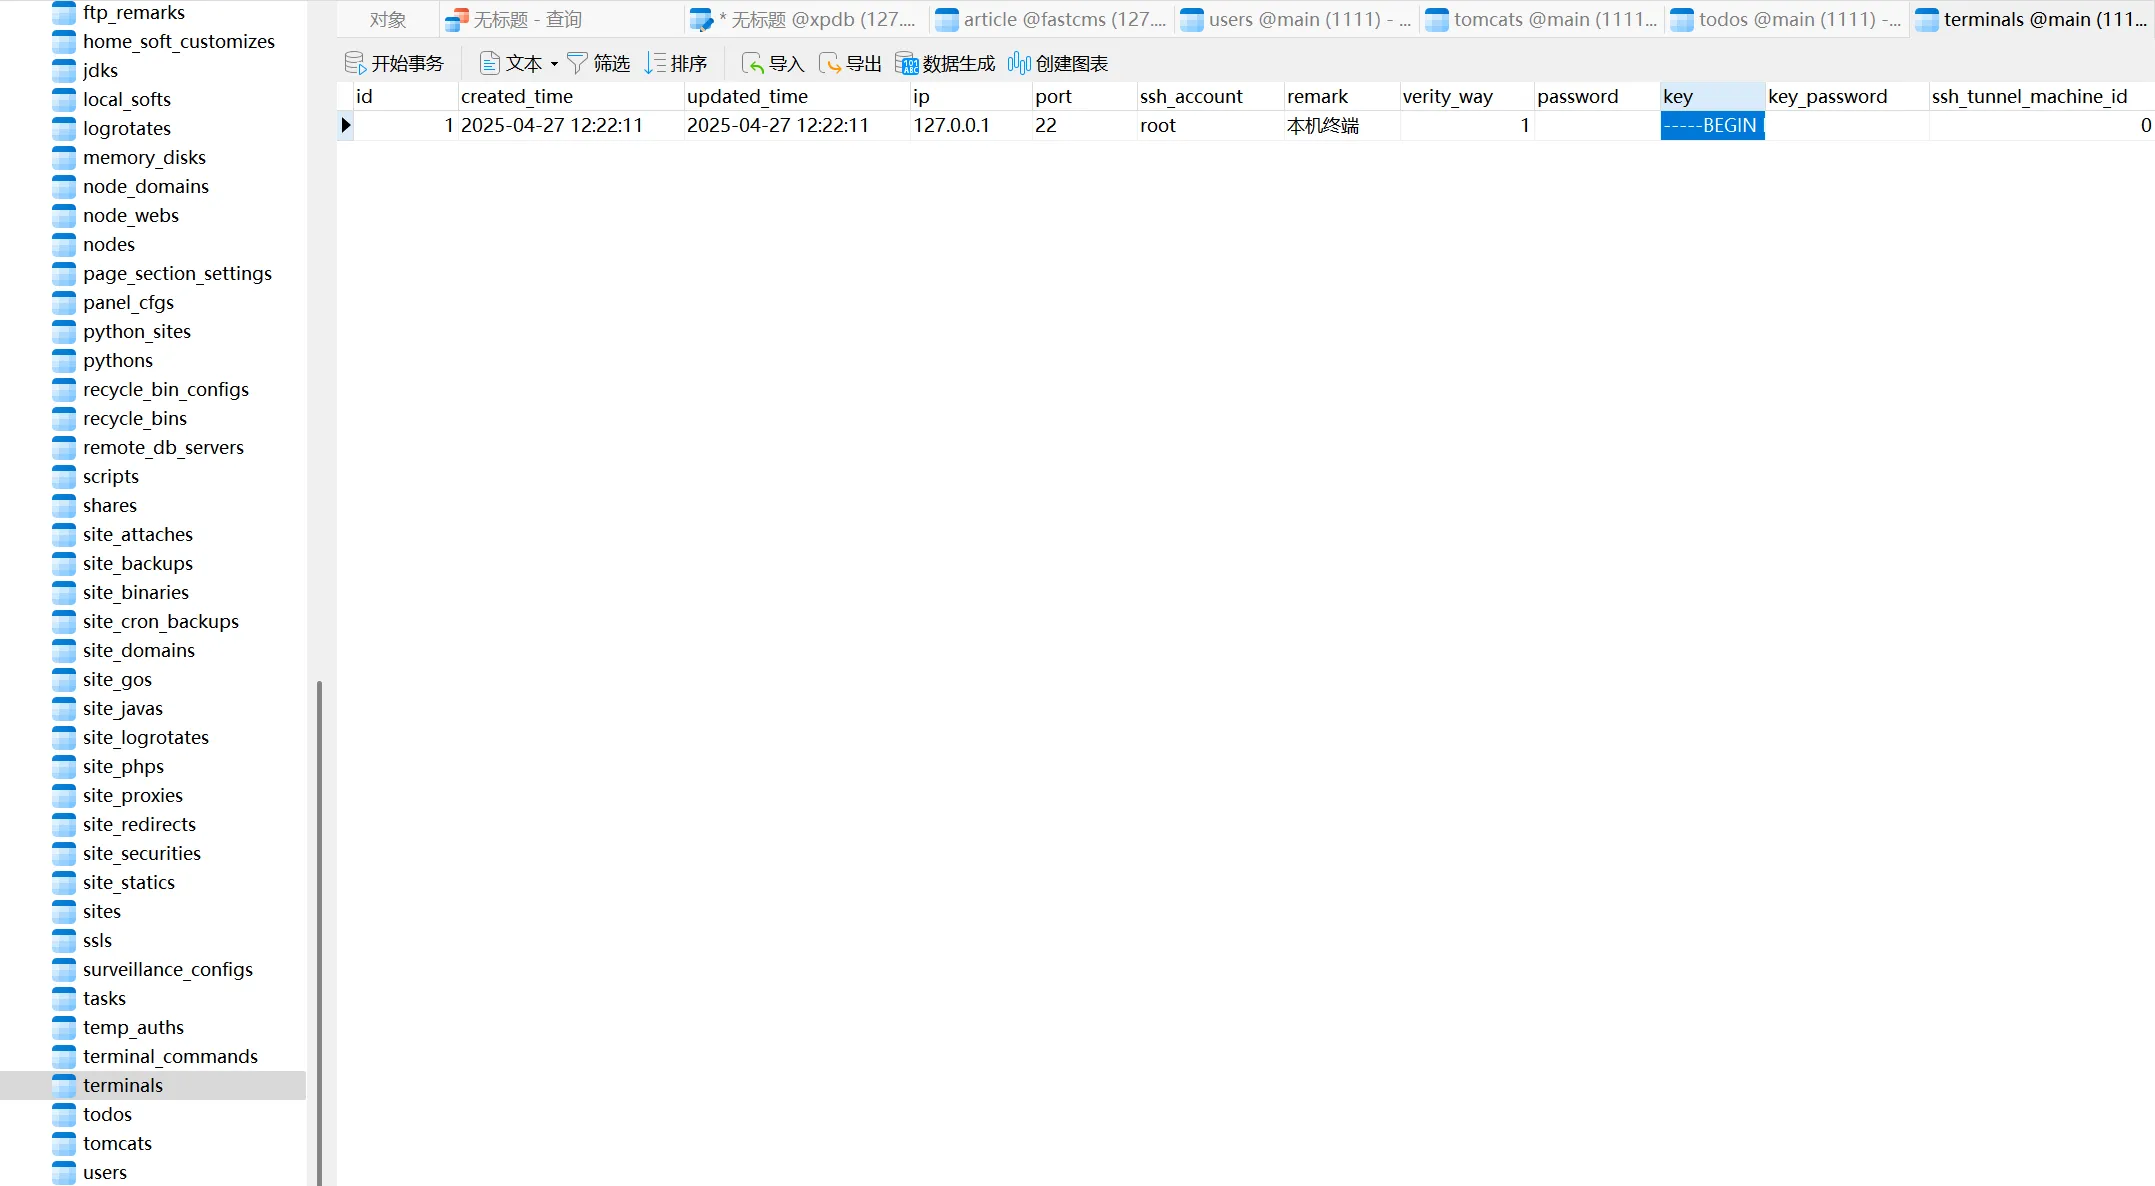Viewport: 2155px width, 1186px height.
Task: Open the Filter (筛选) funnel tool
Action: (x=577, y=63)
